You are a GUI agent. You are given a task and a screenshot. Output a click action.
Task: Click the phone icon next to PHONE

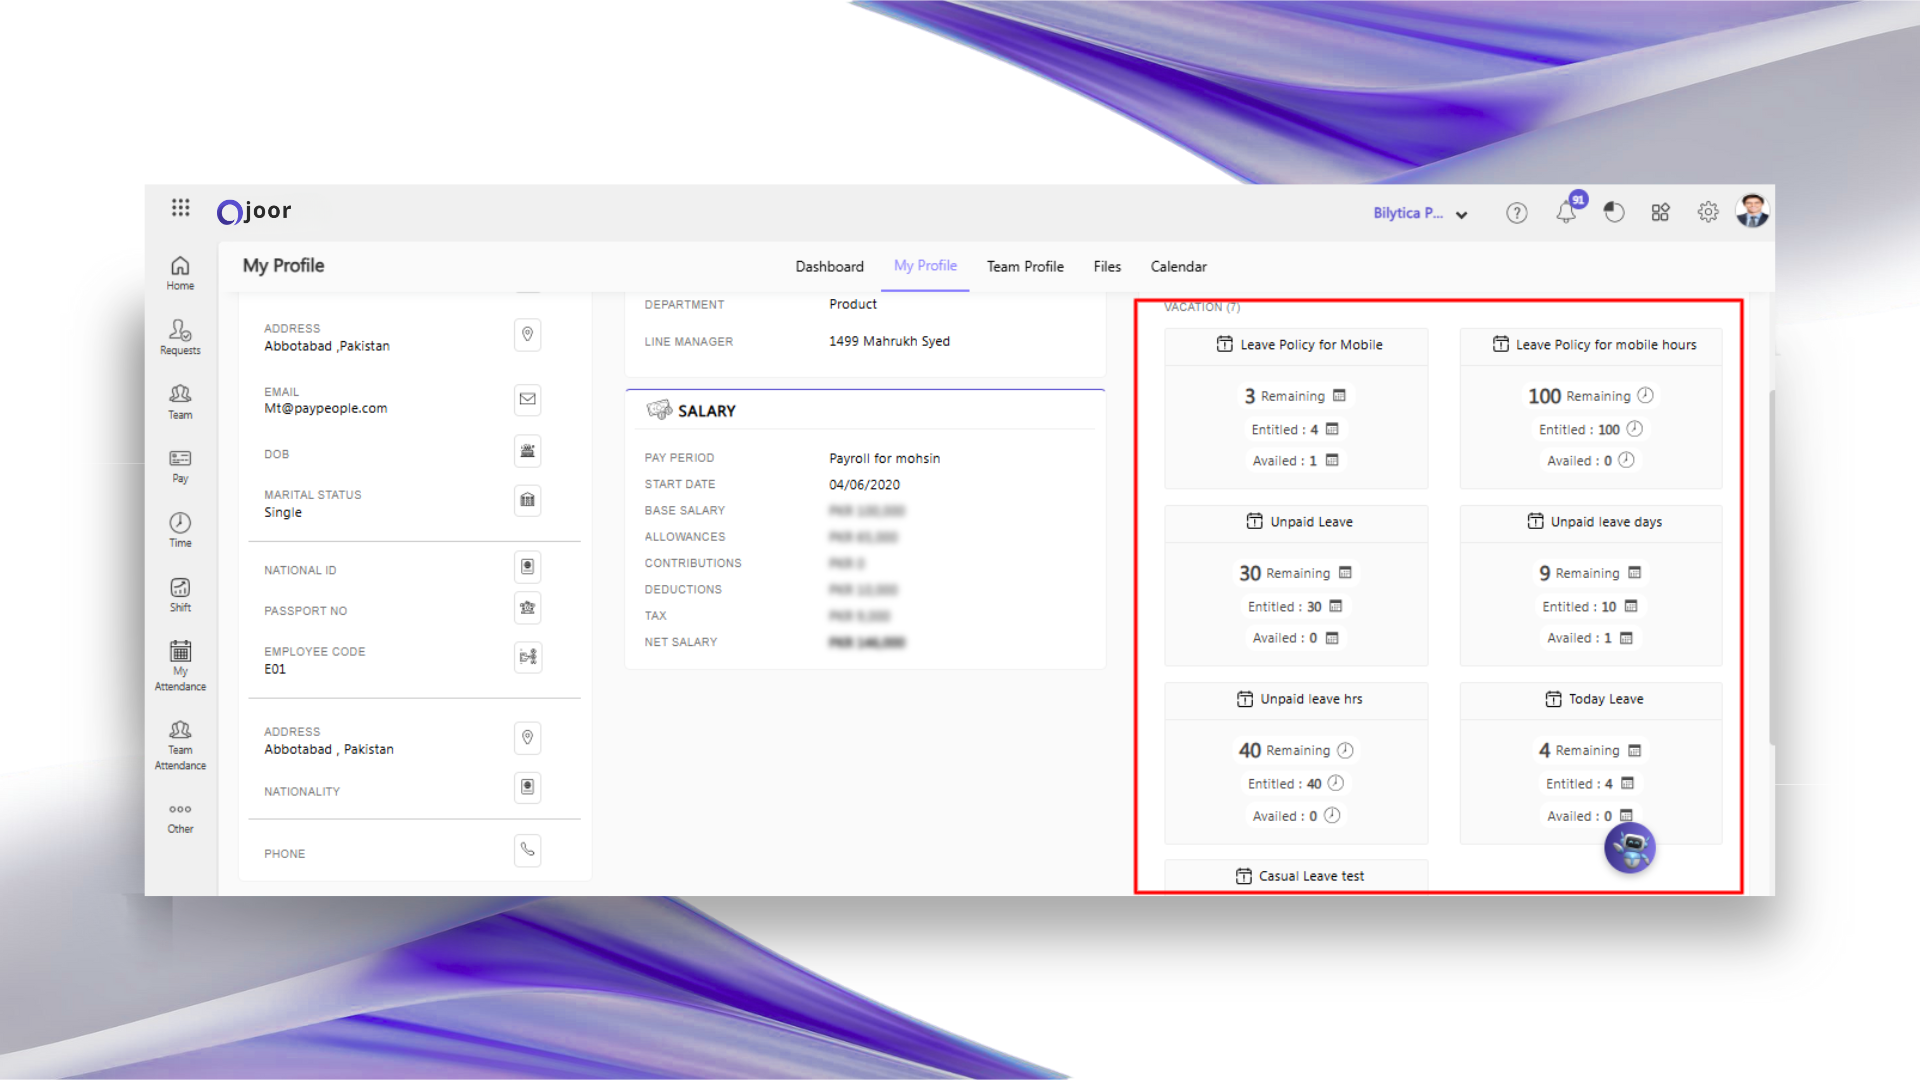(x=527, y=850)
